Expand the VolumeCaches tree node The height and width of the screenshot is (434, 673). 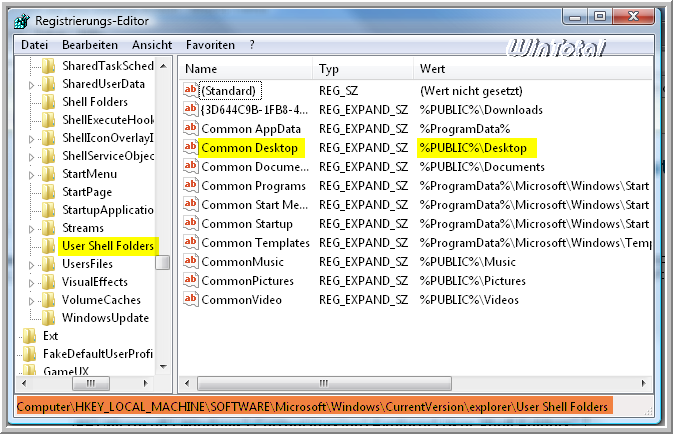(x=31, y=301)
